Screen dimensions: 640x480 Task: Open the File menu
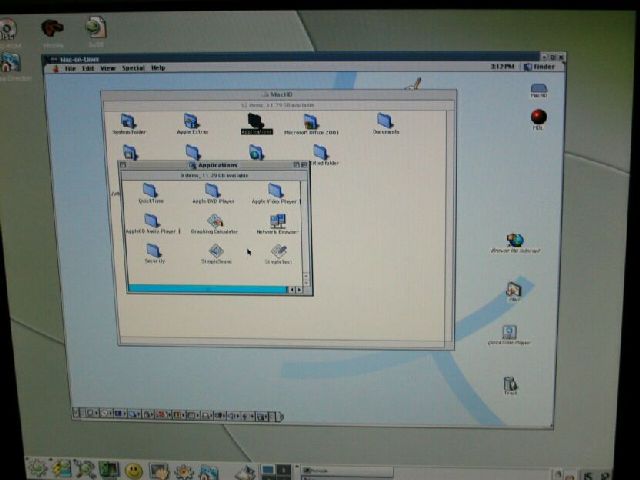(70, 68)
